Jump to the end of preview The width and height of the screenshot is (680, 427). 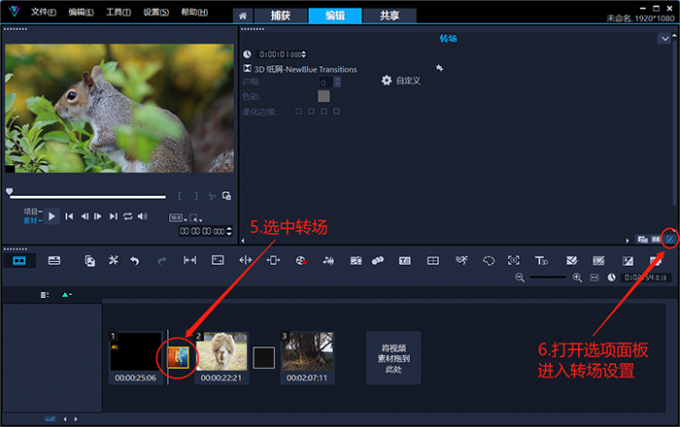tap(113, 216)
